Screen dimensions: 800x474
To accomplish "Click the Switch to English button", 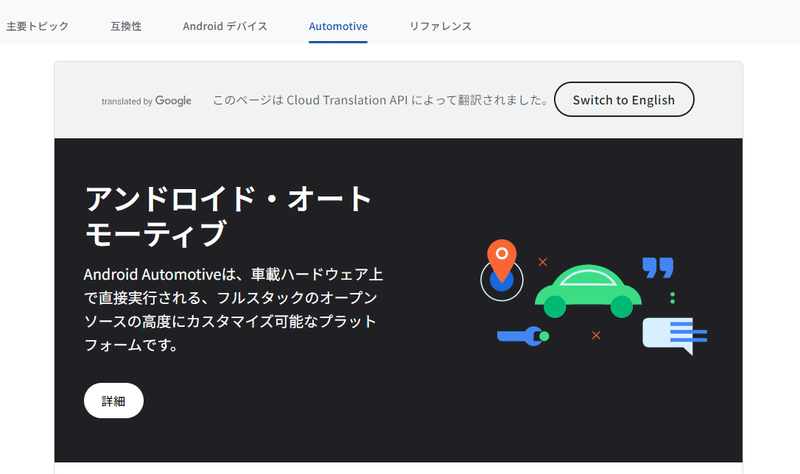I will tap(624, 99).
